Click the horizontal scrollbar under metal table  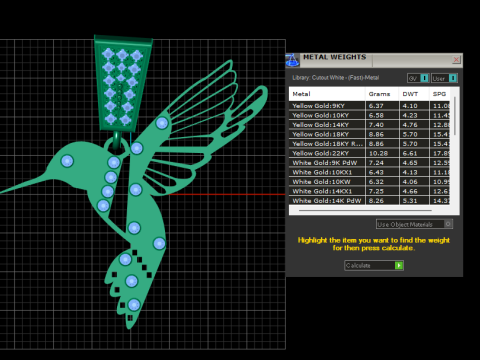coord(365,211)
